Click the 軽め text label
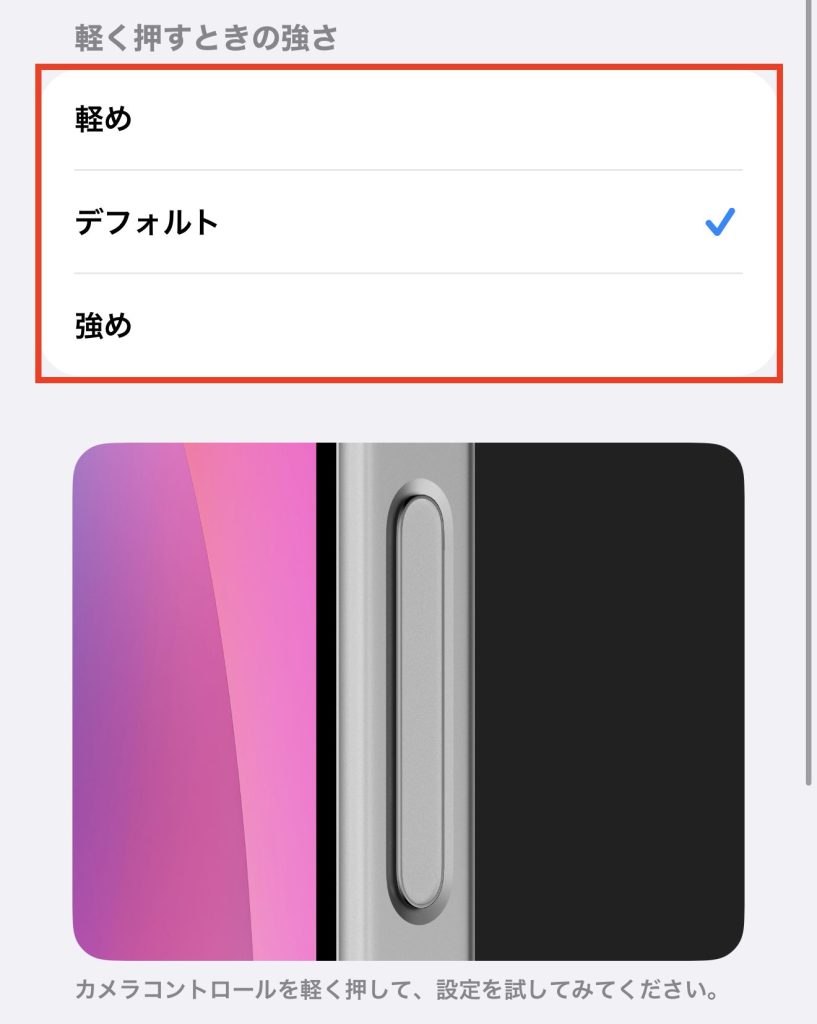 pyautogui.click(x=103, y=120)
